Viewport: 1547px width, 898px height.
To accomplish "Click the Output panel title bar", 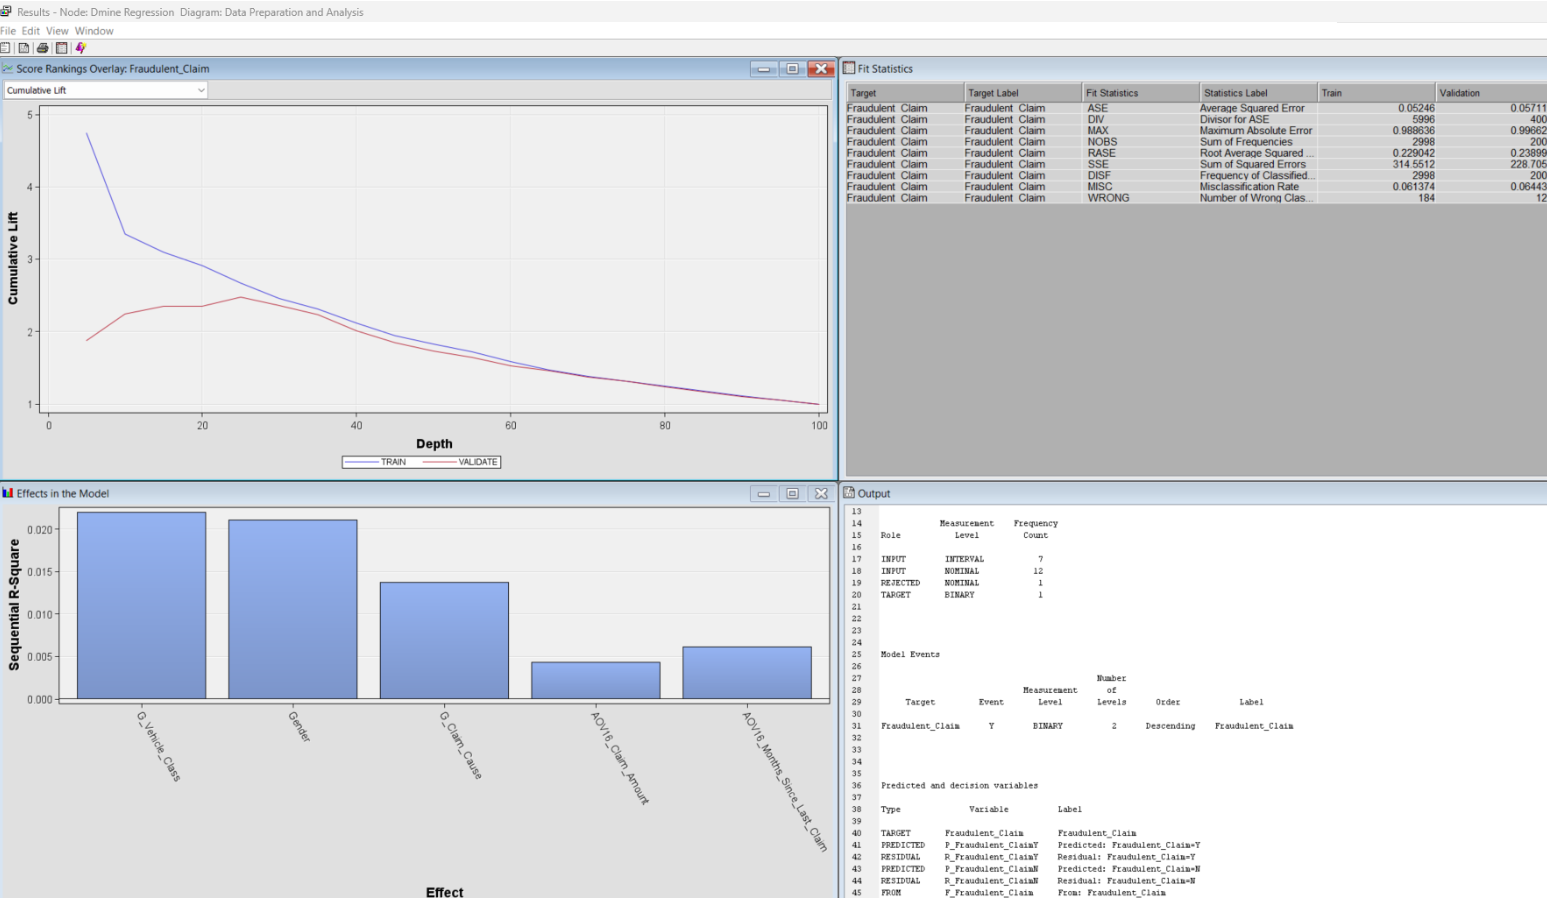I will coord(1194,493).
